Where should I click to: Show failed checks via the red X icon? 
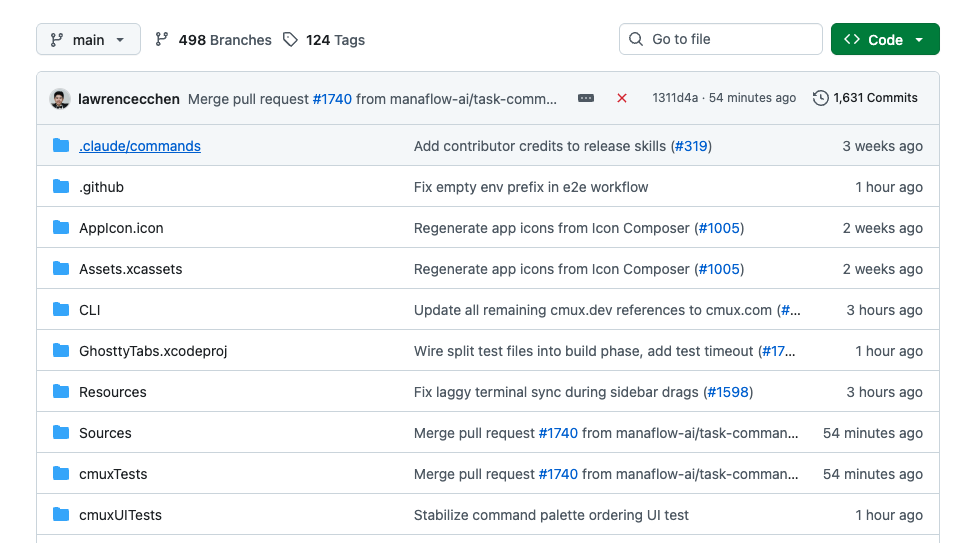pos(622,98)
